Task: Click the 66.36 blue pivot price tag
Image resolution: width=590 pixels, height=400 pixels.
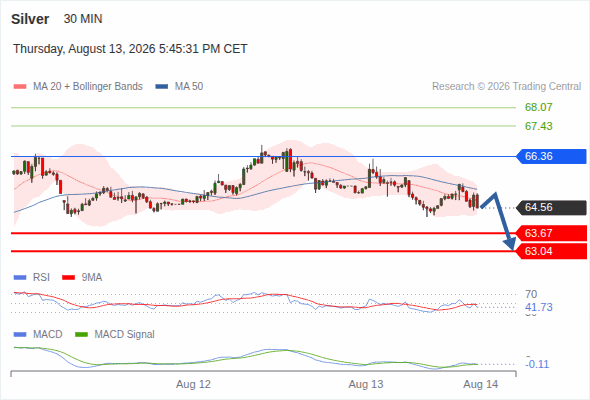Action: click(x=551, y=156)
